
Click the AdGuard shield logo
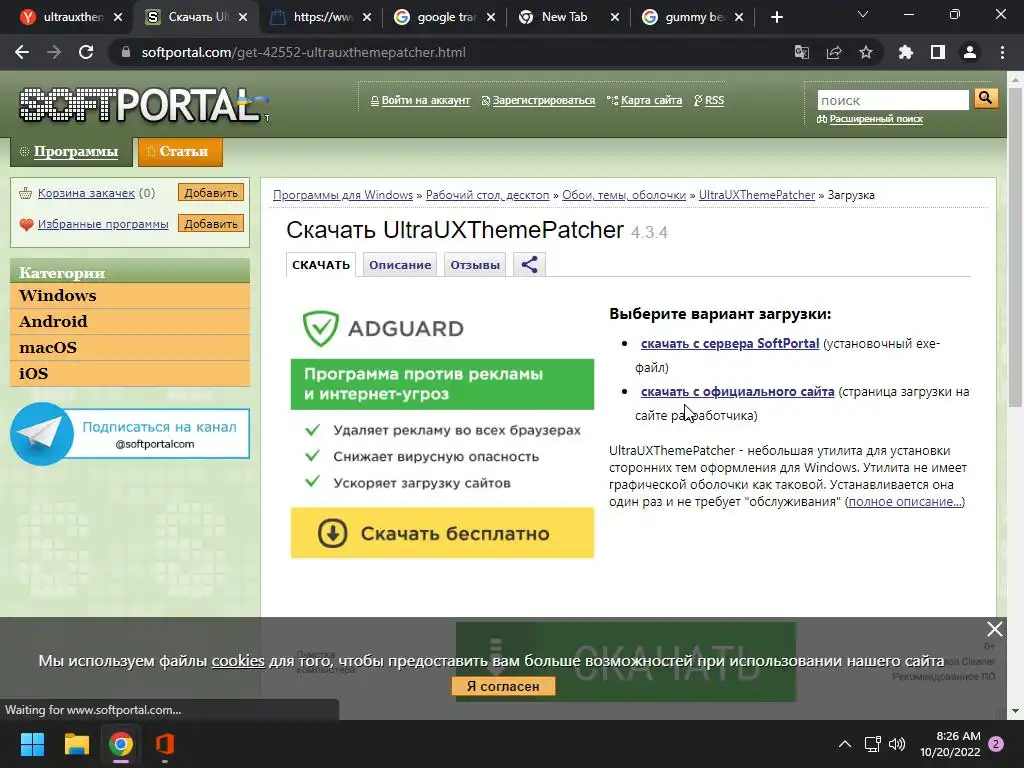(x=320, y=328)
